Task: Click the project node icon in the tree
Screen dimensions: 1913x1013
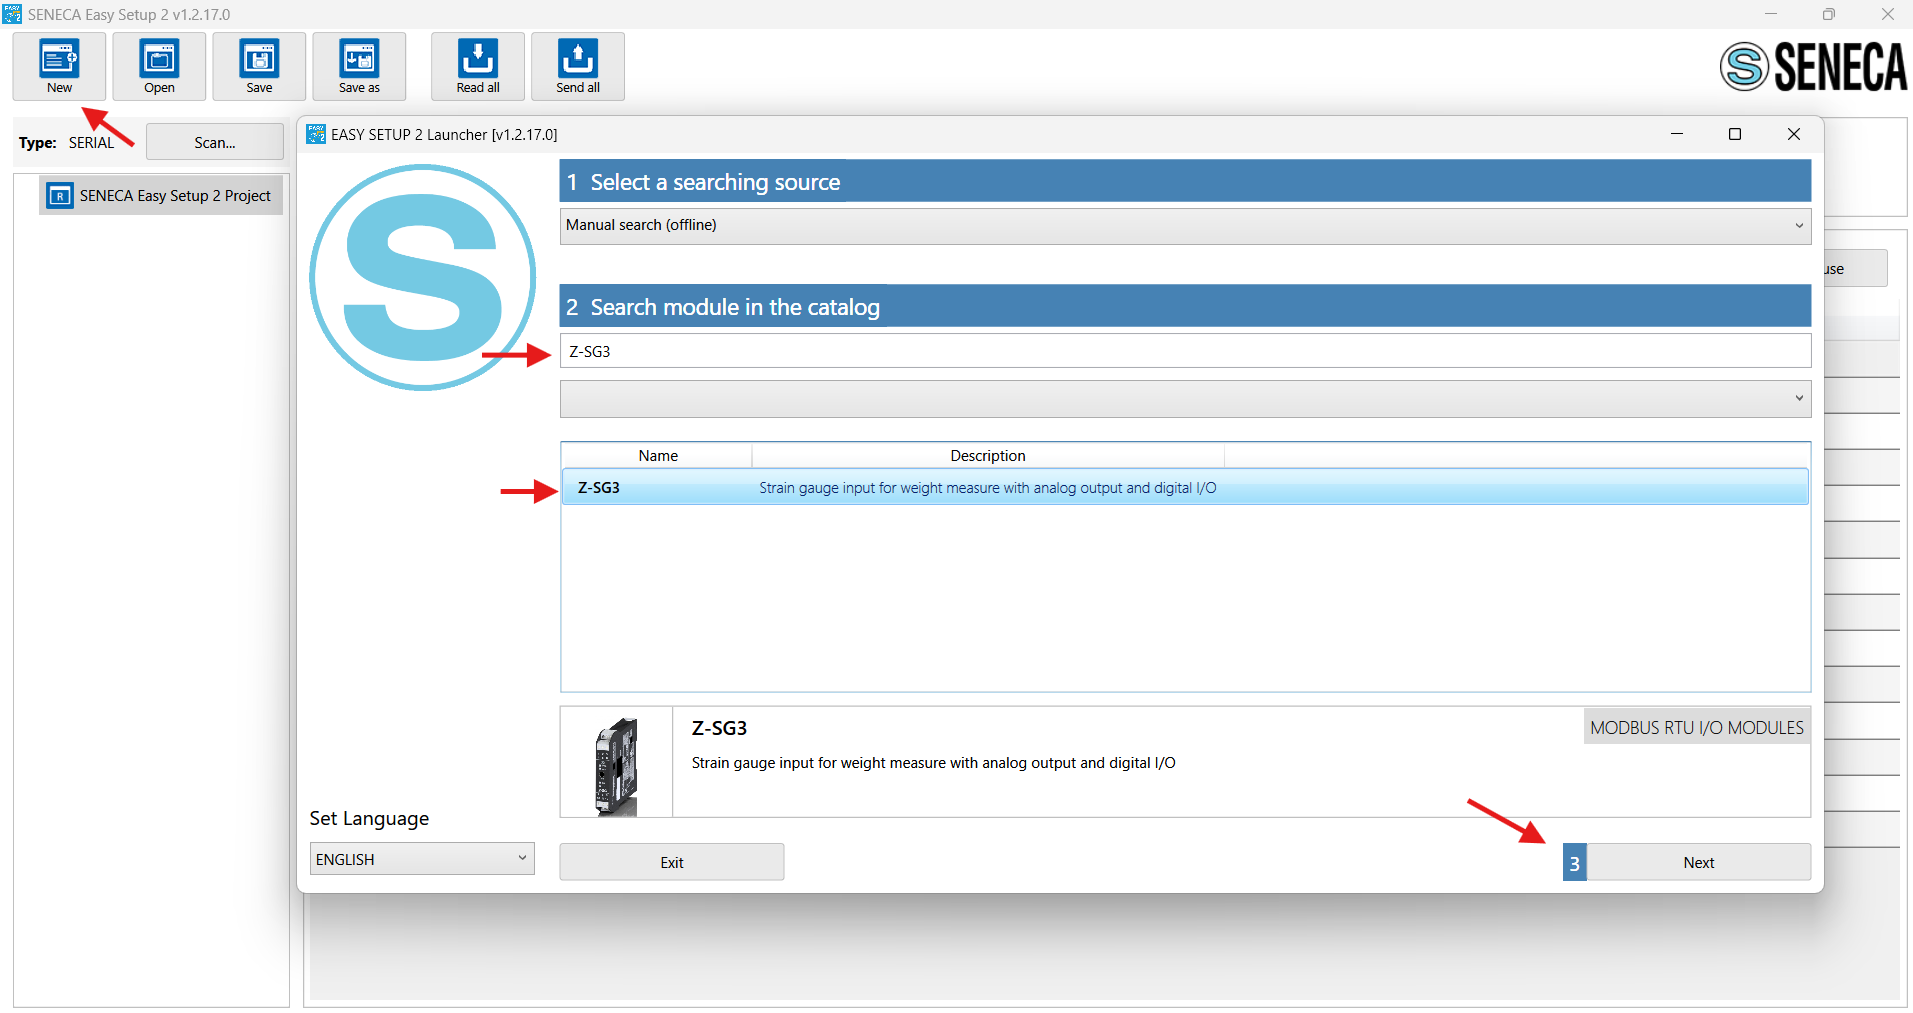Action: click(x=60, y=195)
